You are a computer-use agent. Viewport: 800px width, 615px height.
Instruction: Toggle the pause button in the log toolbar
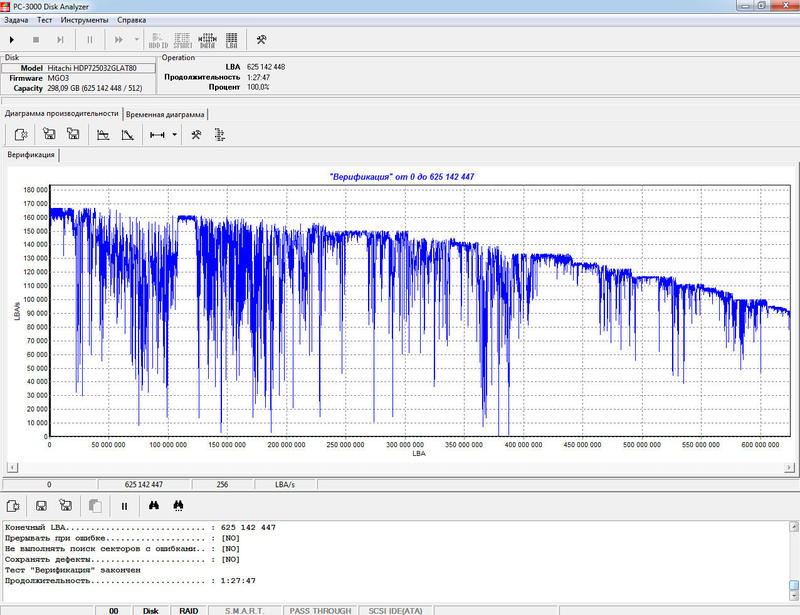pyautogui.click(x=124, y=506)
